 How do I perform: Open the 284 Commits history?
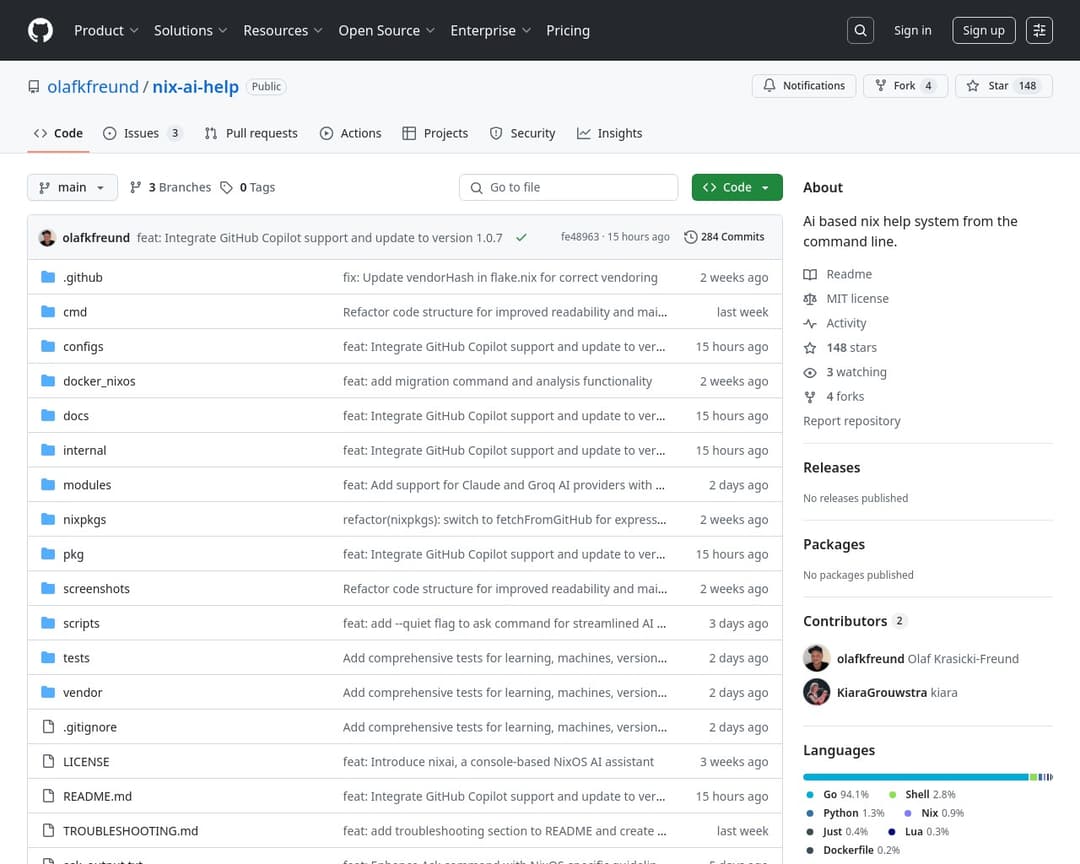coord(724,237)
